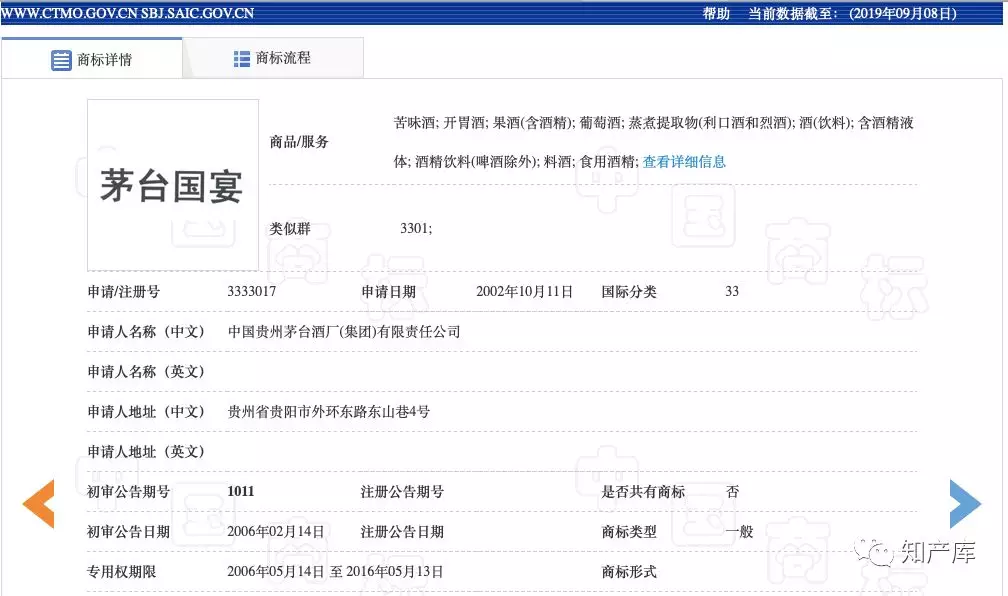Screen dimensions: 1008x596
Task: Click the 申请人名称（英文）label
Action: pyautogui.click(x=146, y=372)
